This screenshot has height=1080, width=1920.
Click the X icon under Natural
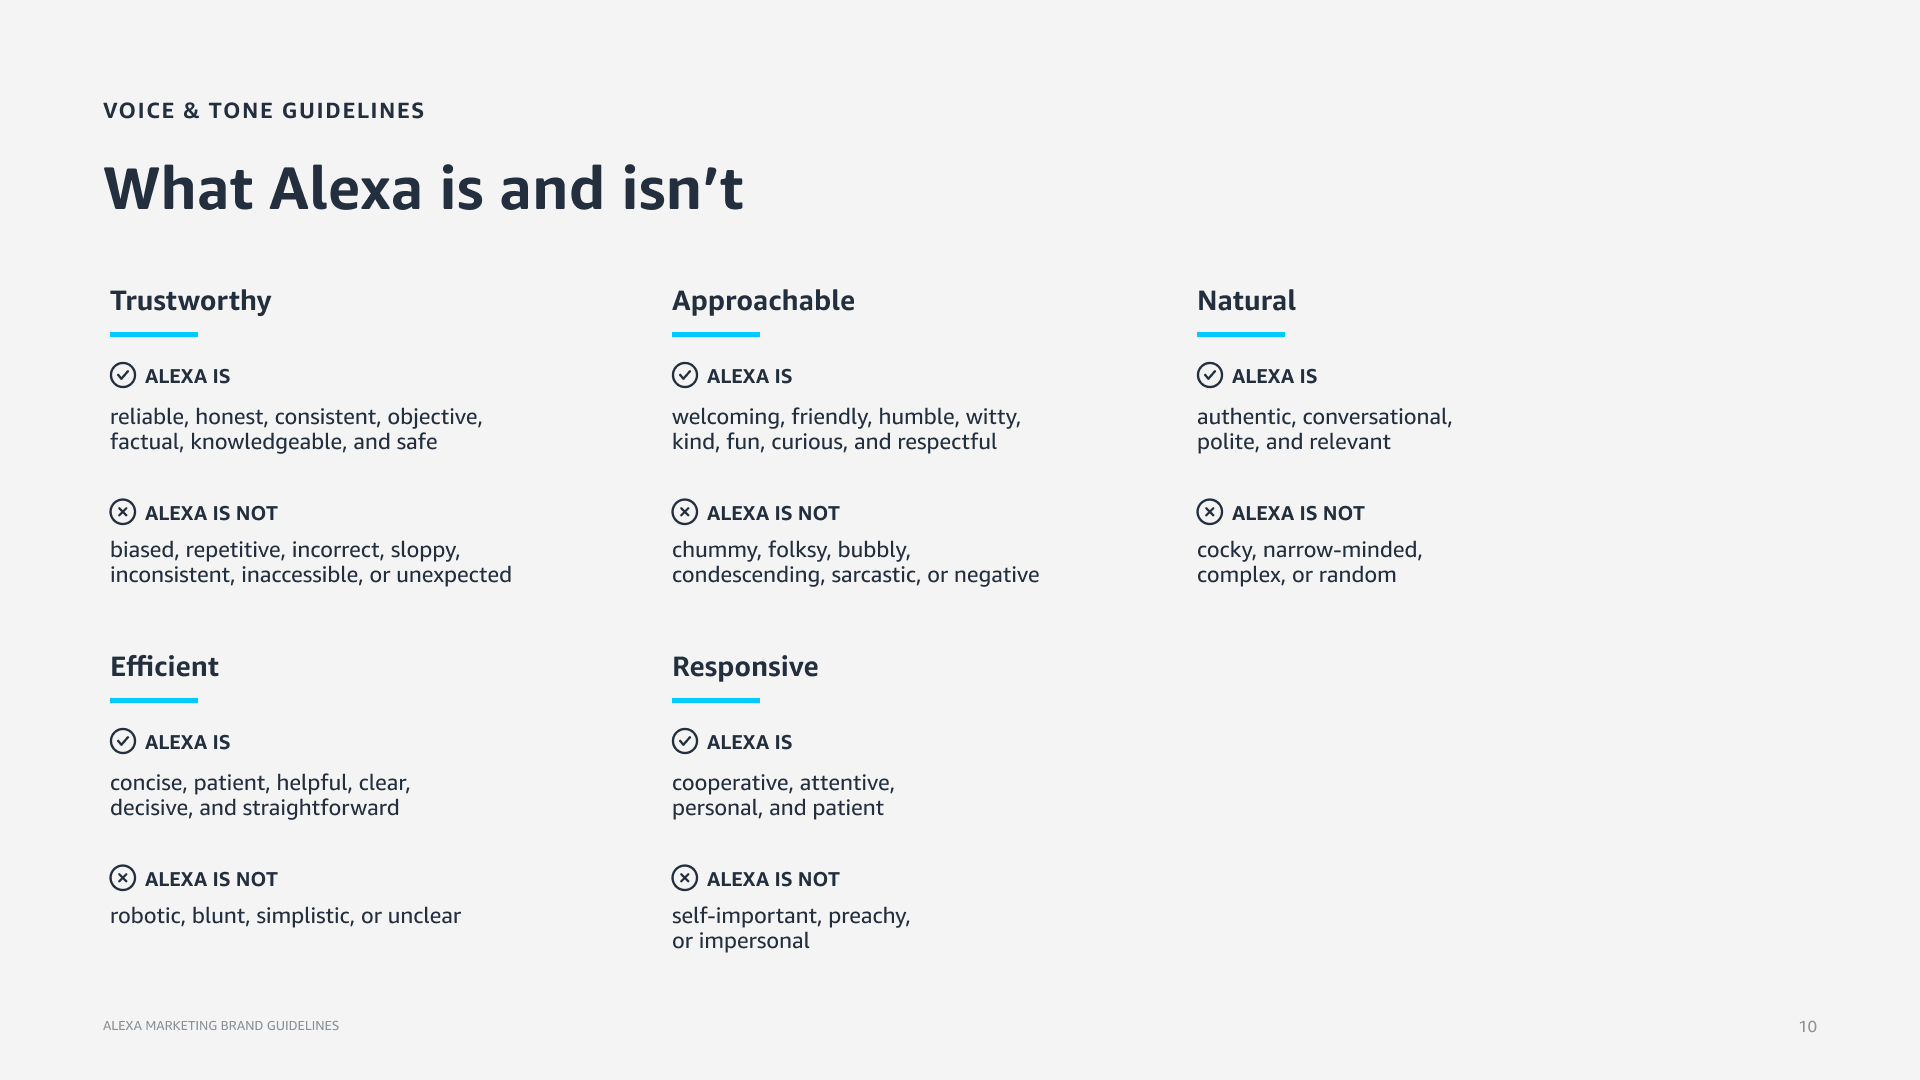tap(1210, 512)
